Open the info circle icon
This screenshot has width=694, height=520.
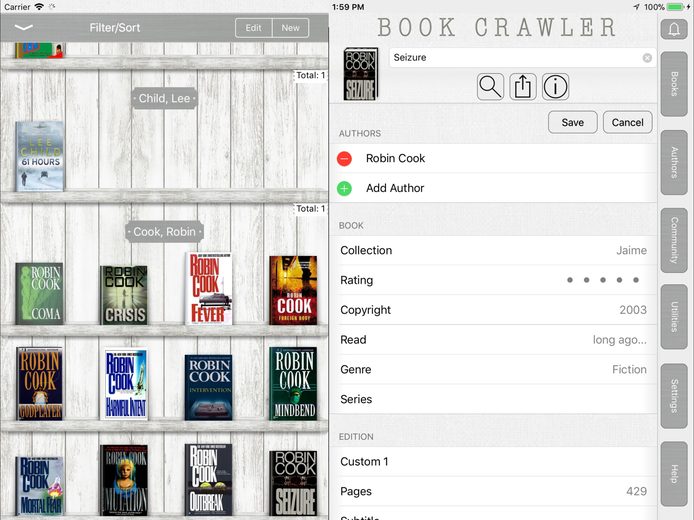555,86
